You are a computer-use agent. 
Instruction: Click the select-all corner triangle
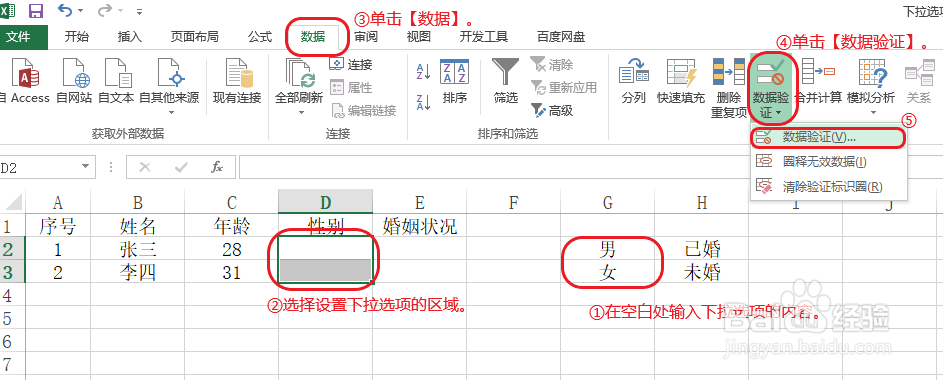(x=12, y=202)
